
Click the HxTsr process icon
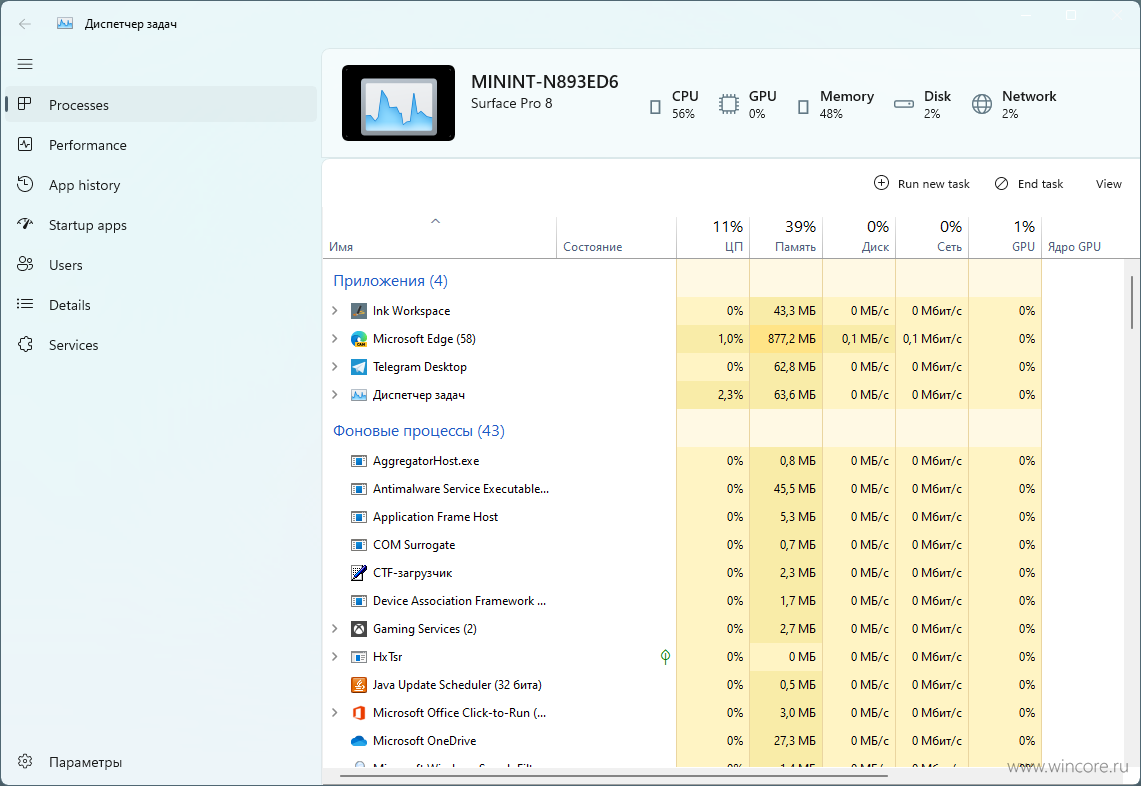click(x=359, y=656)
